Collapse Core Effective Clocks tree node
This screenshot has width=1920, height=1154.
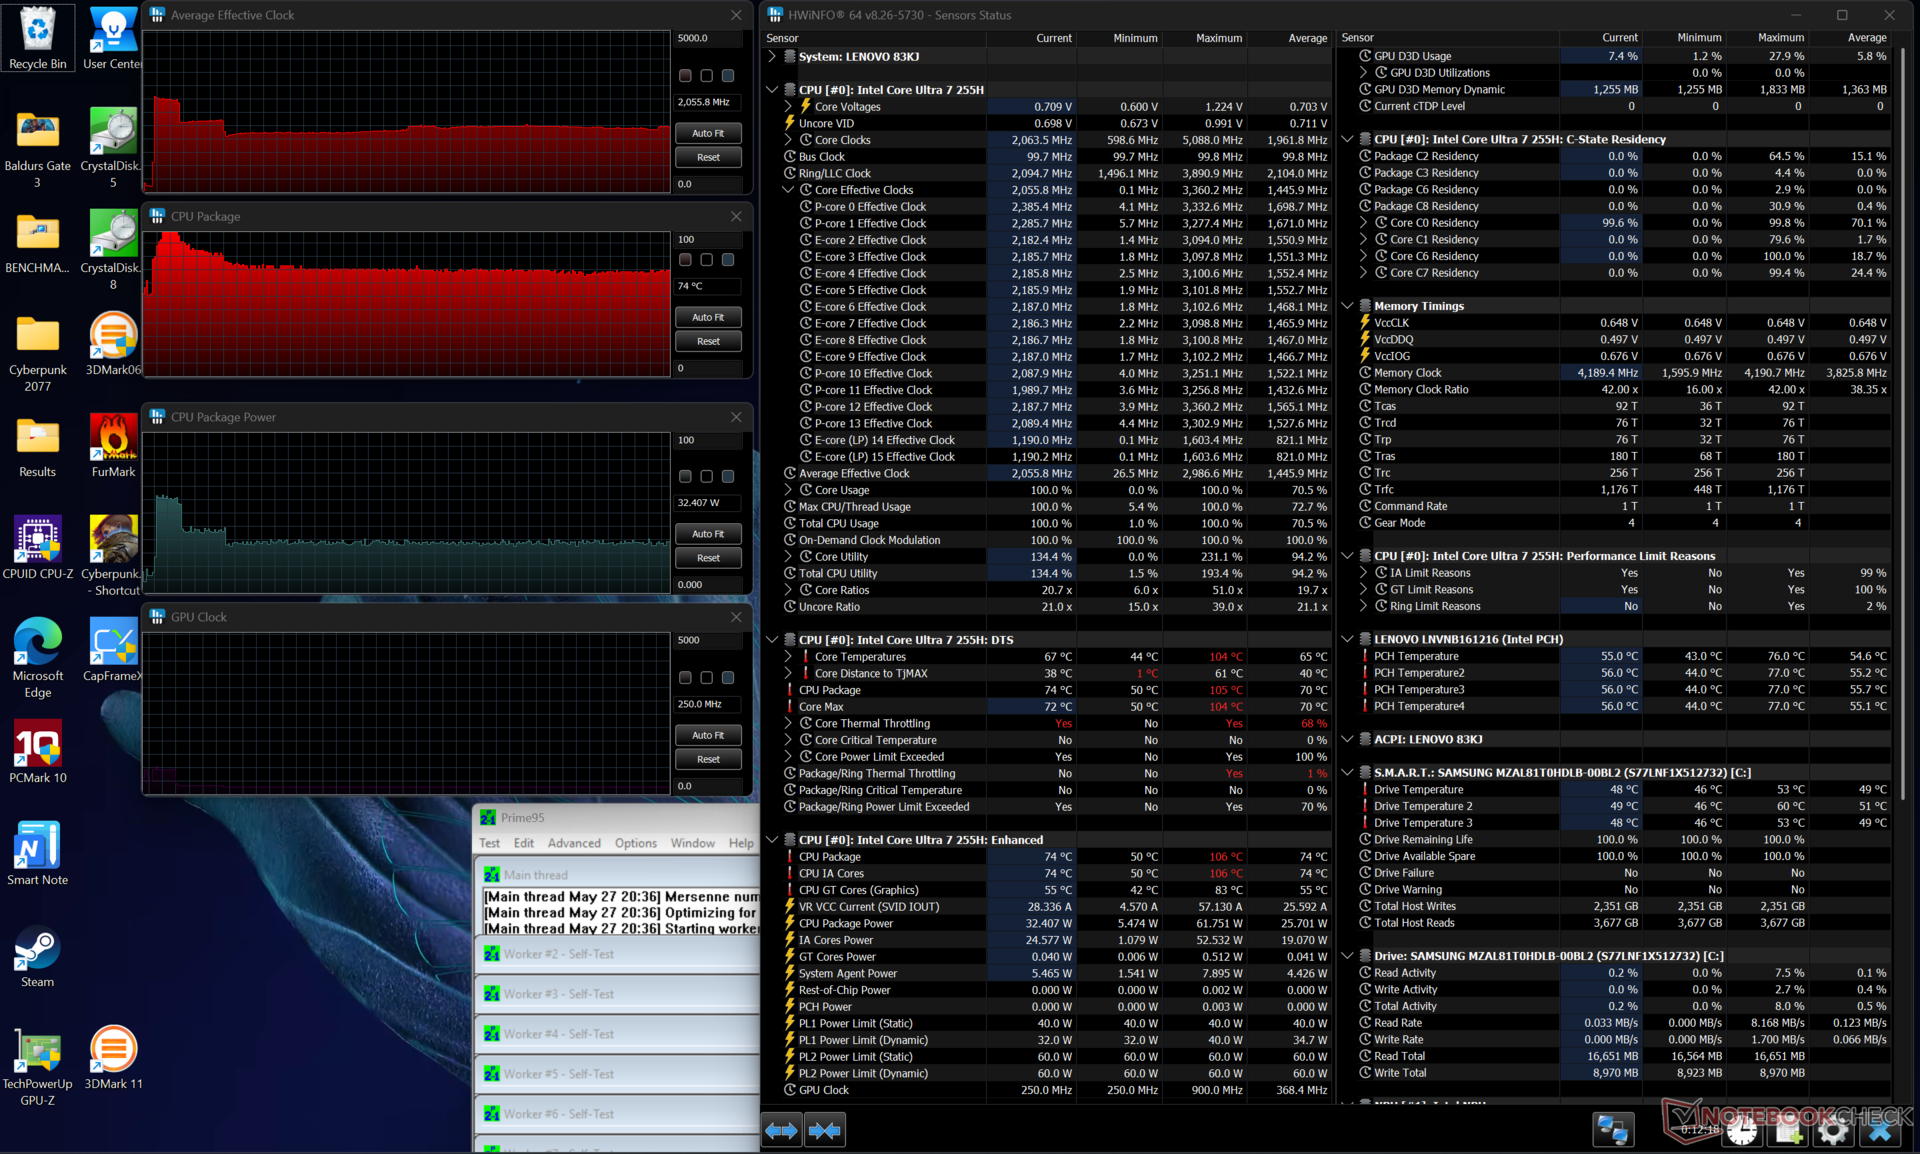point(788,190)
